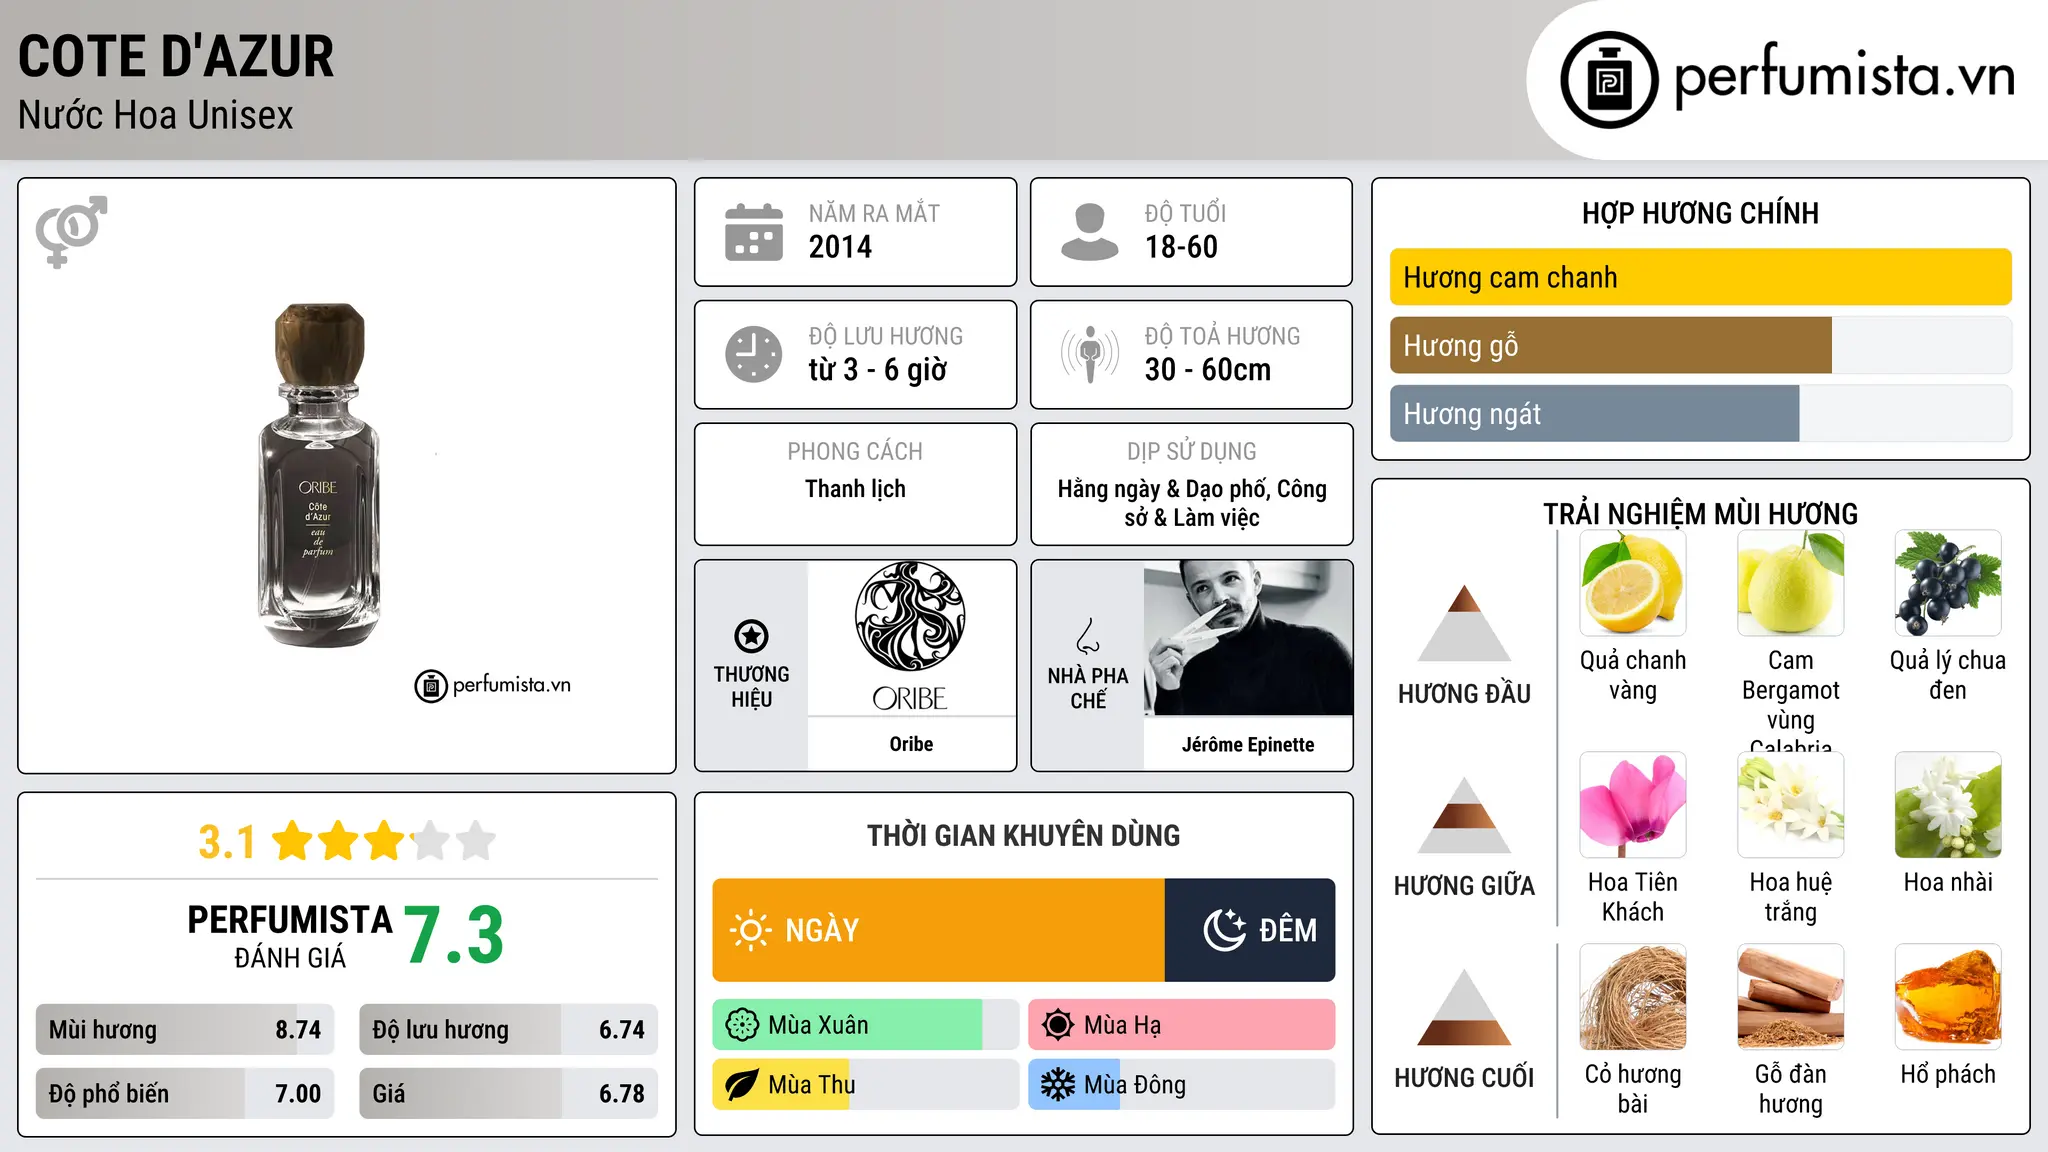
Task: Click the clock icon beside Độ lưu hương
Action: click(x=754, y=354)
